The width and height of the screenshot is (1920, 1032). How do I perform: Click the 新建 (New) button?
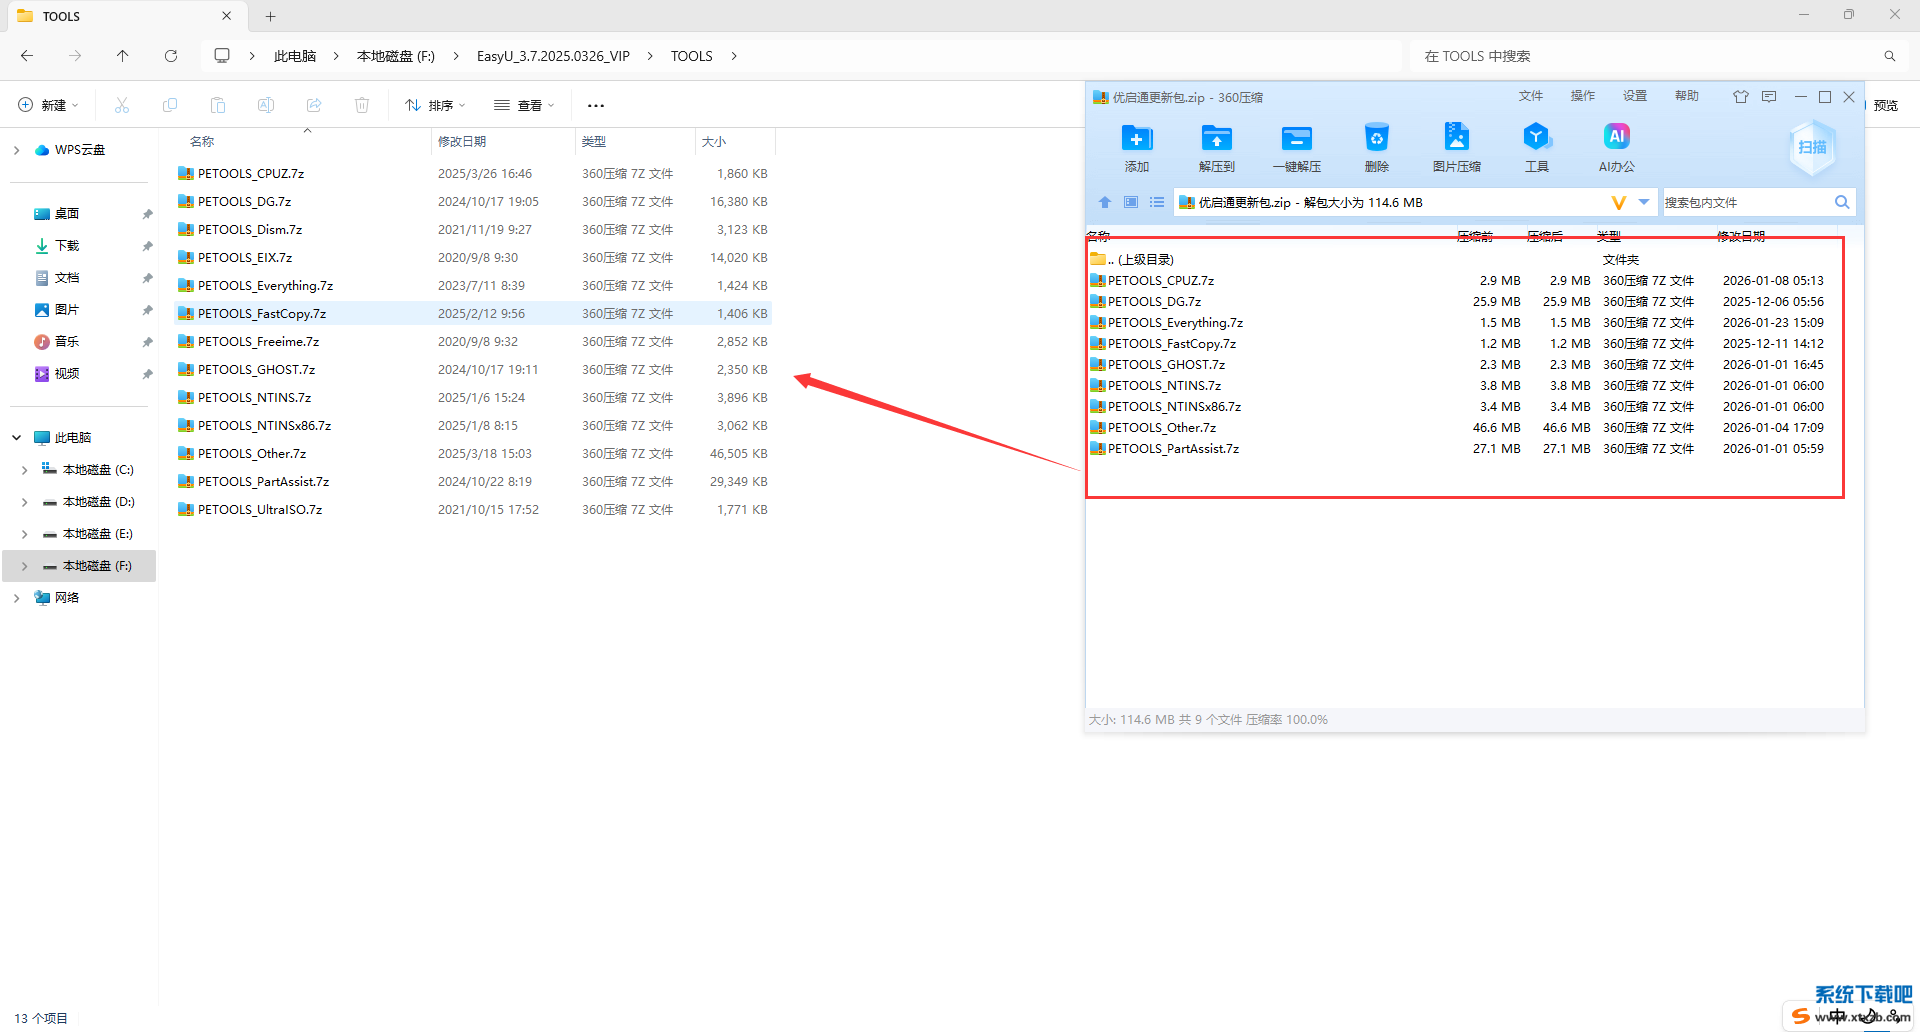point(48,105)
